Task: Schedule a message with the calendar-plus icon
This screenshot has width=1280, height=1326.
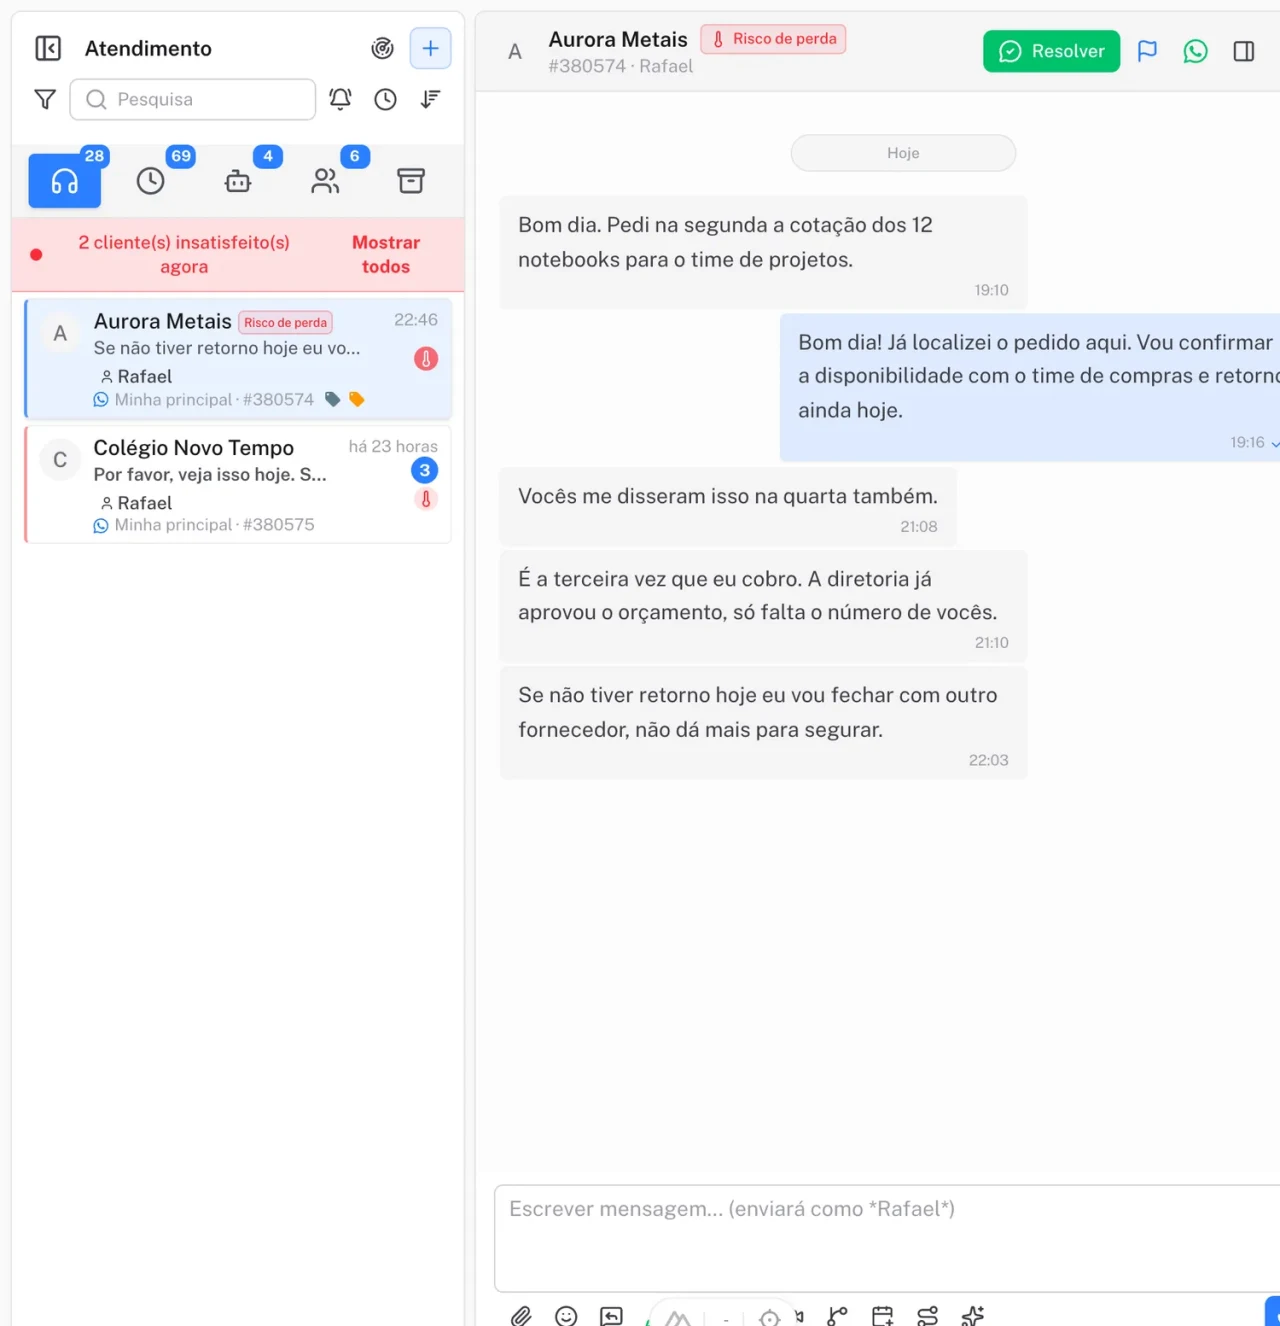Action: [882, 1316]
